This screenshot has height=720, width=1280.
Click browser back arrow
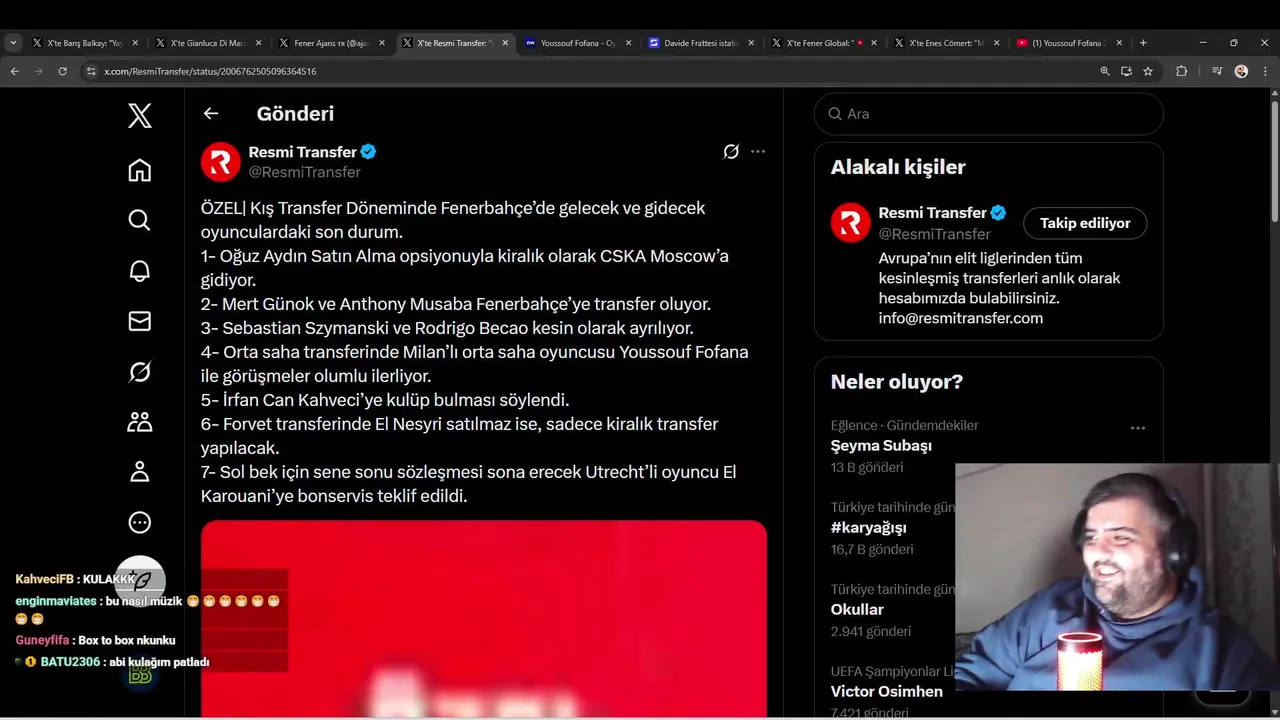pyautogui.click(x=15, y=71)
